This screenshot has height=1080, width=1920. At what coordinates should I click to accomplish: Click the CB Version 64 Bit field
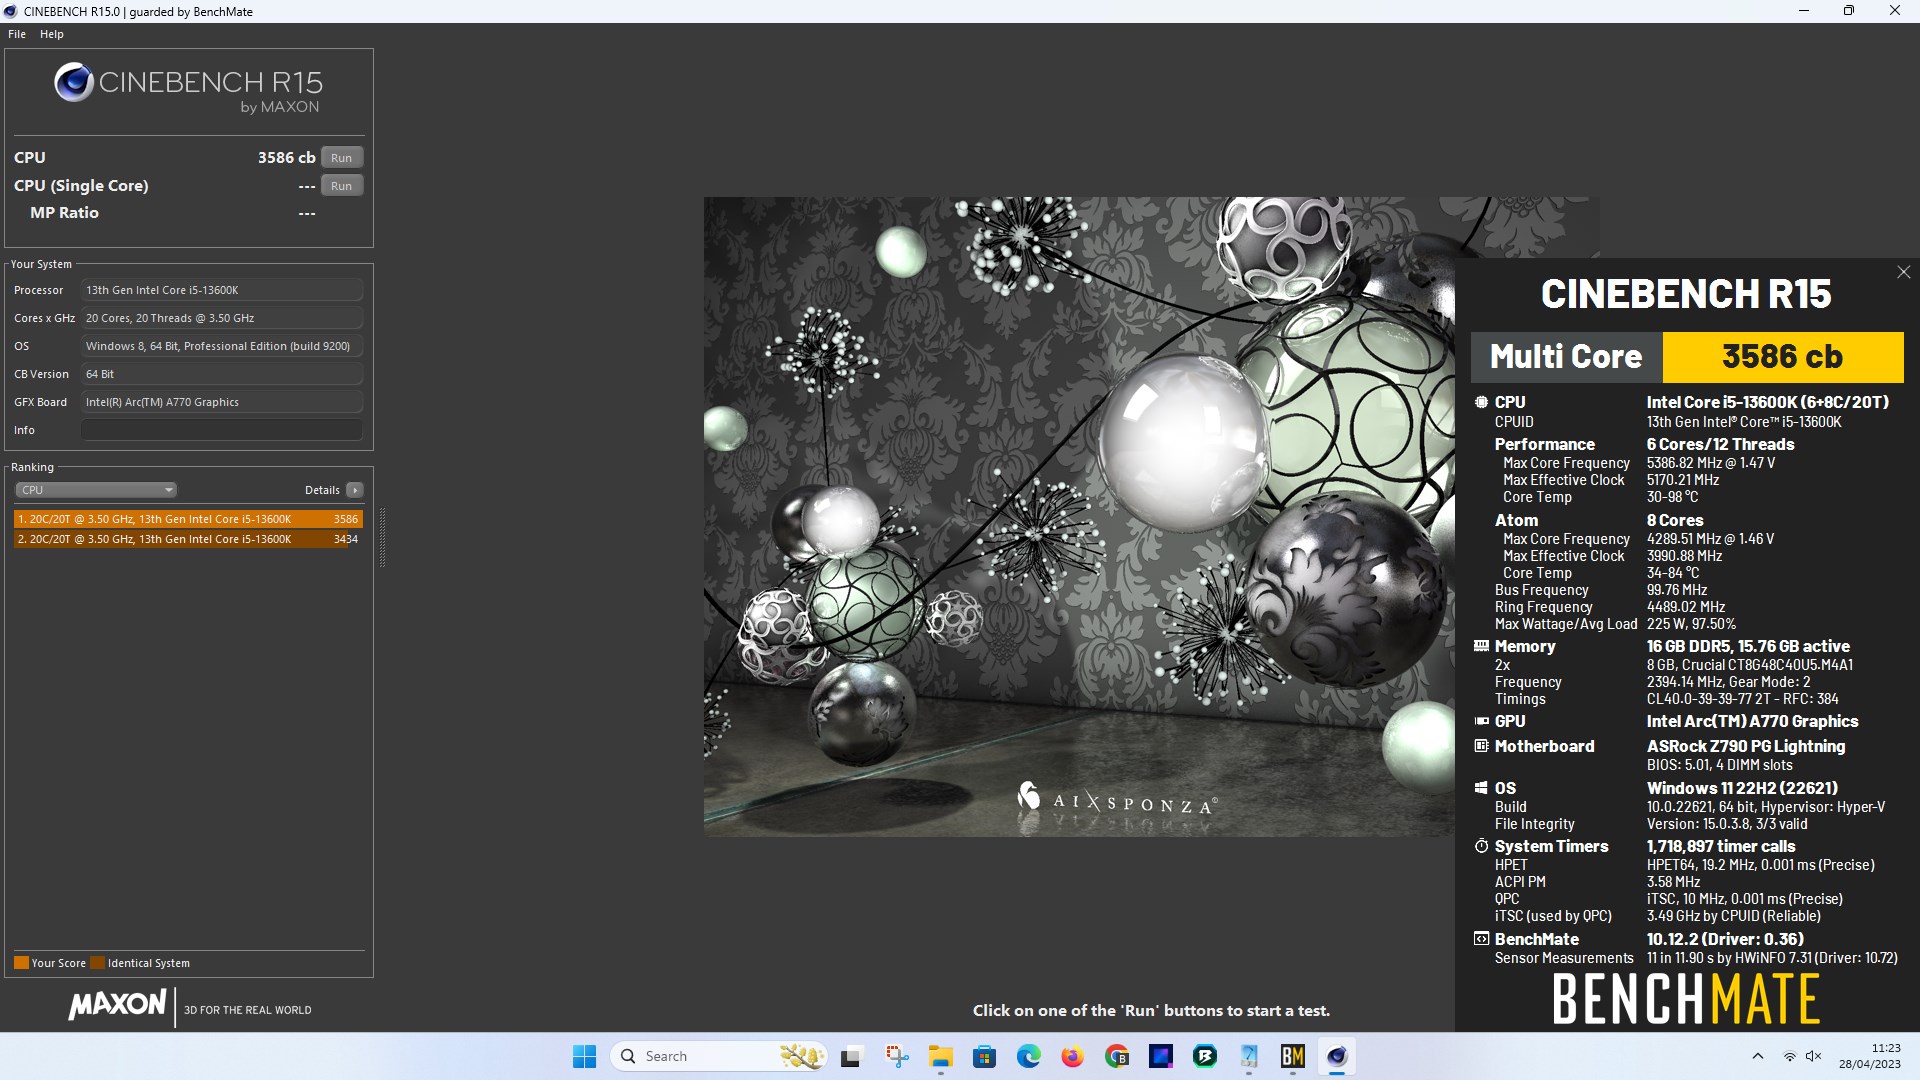[222, 374]
